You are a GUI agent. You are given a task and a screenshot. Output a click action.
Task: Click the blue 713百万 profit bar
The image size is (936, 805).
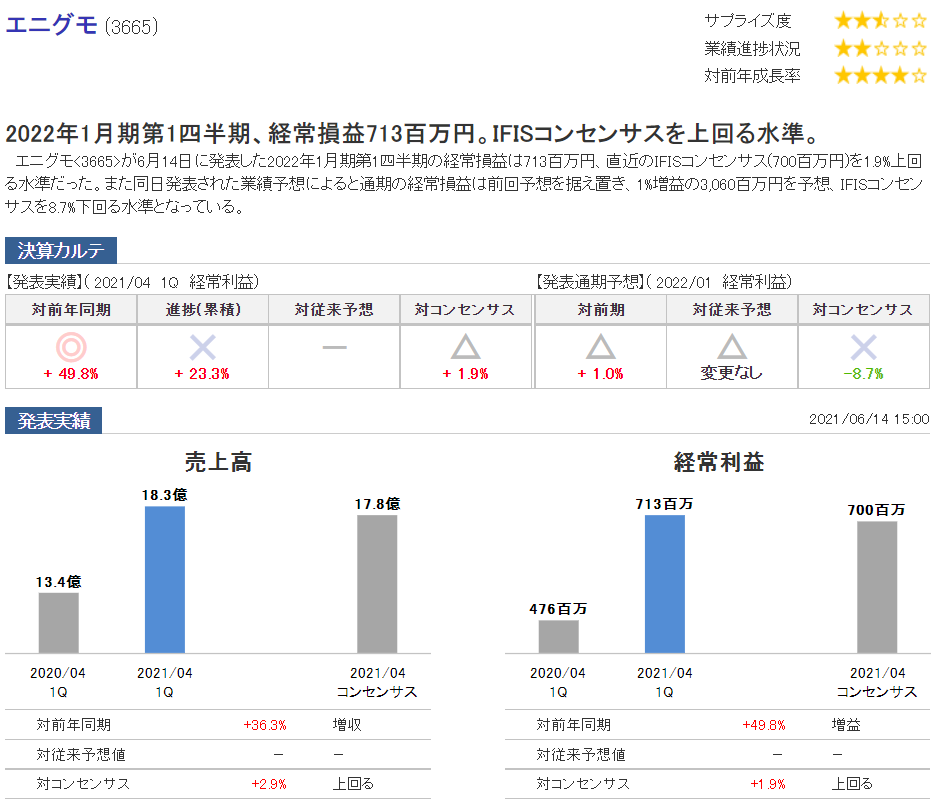click(x=665, y=584)
